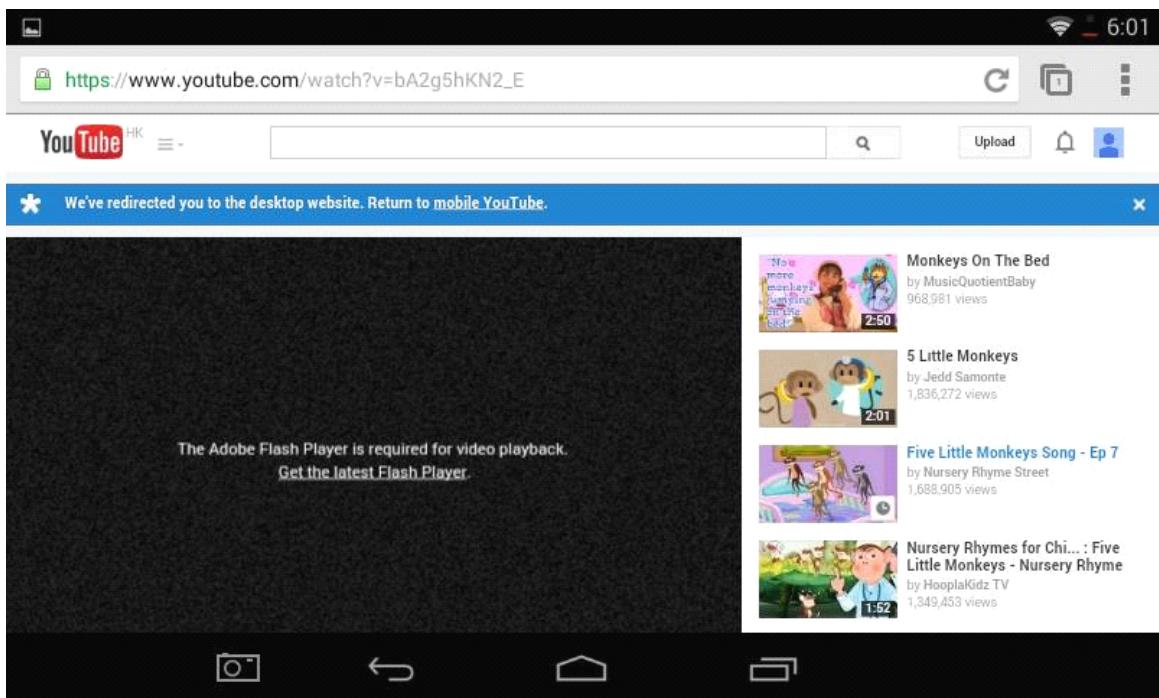Open the Monkeys On The Bed thumbnail
Screen dimensions: 1159x698
point(828,293)
